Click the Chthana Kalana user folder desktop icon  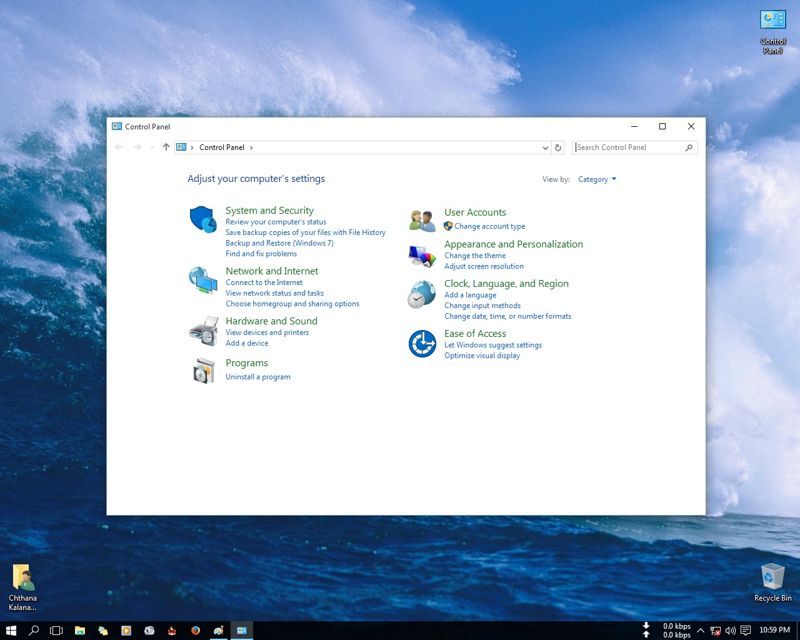[x=22, y=587]
